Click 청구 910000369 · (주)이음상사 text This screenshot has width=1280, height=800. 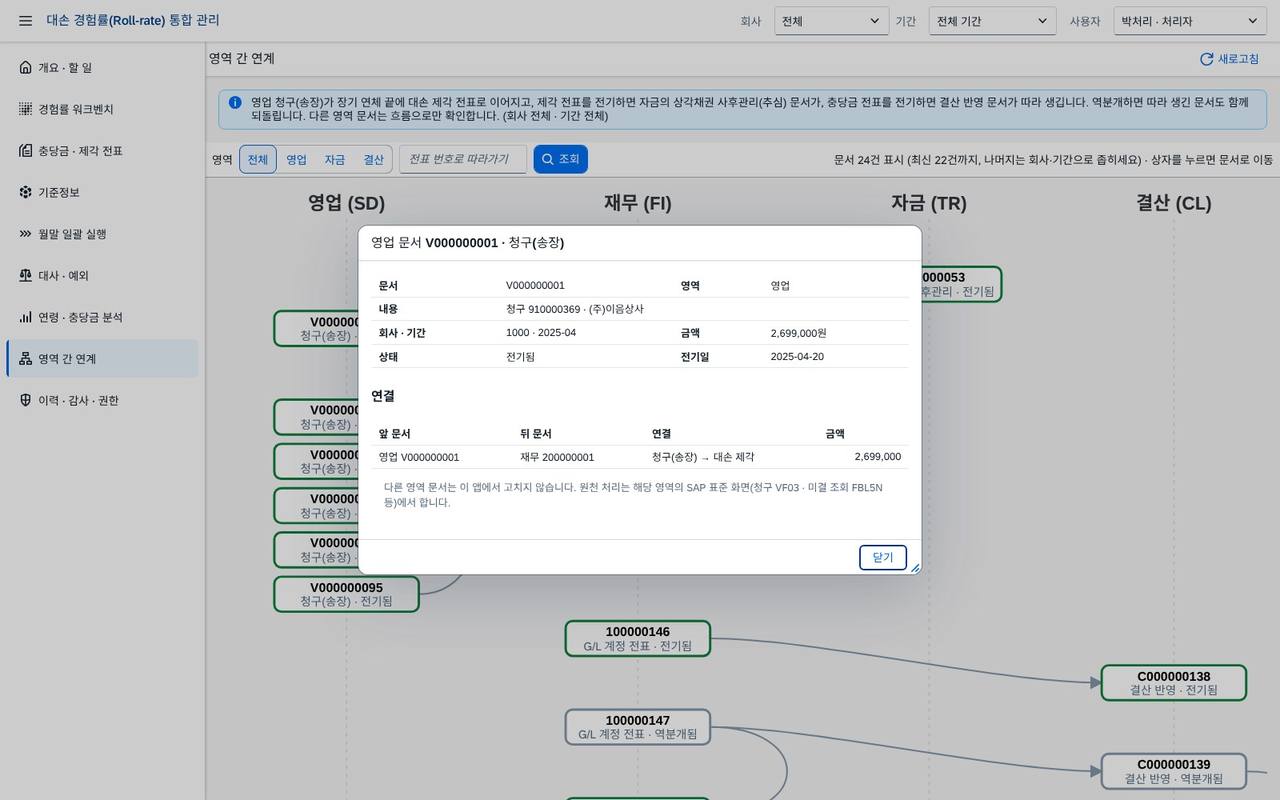click(x=575, y=309)
